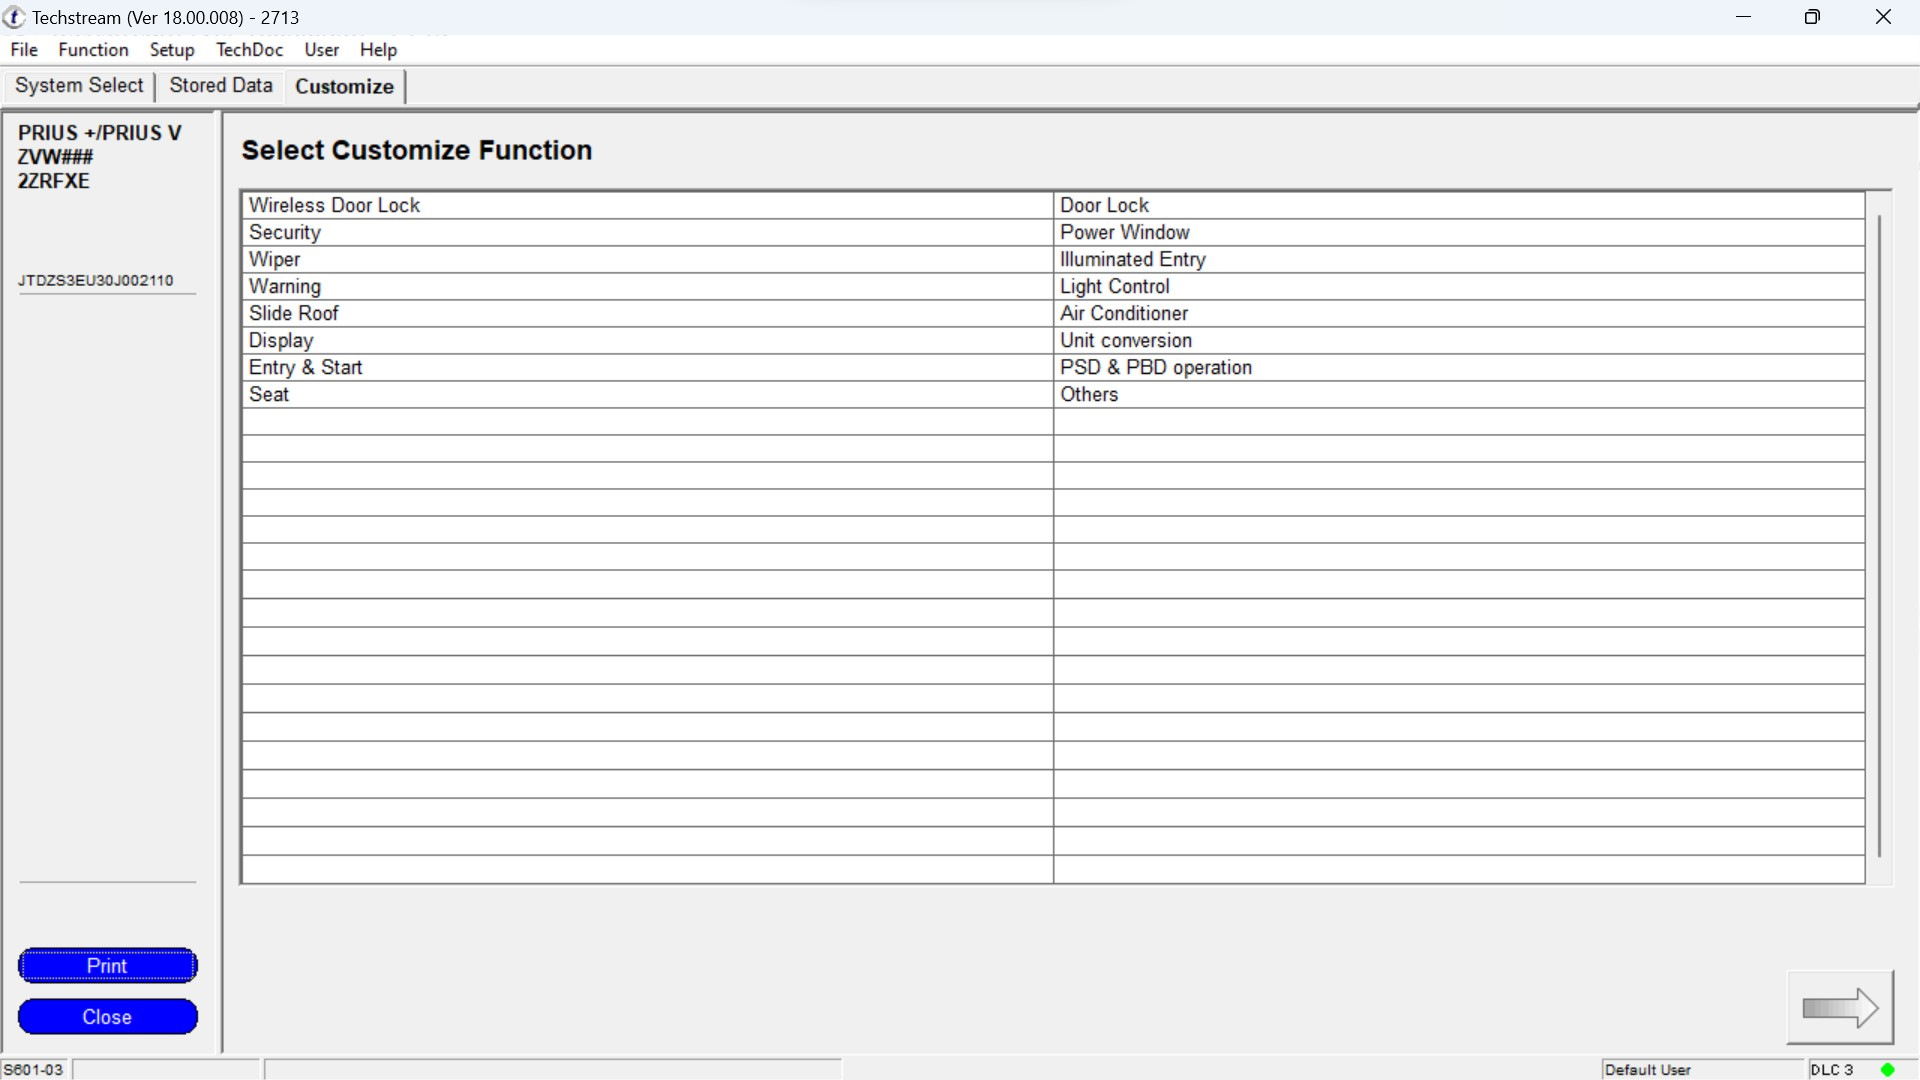Viewport: 1920px width, 1080px height.
Task: Open the TechDoc menu
Action: click(x=249, y=50)
